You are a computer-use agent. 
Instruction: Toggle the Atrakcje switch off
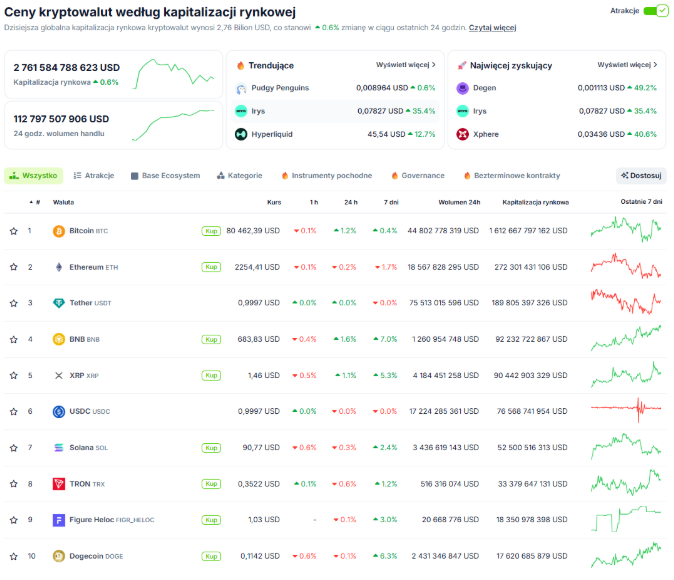point(655,11)
